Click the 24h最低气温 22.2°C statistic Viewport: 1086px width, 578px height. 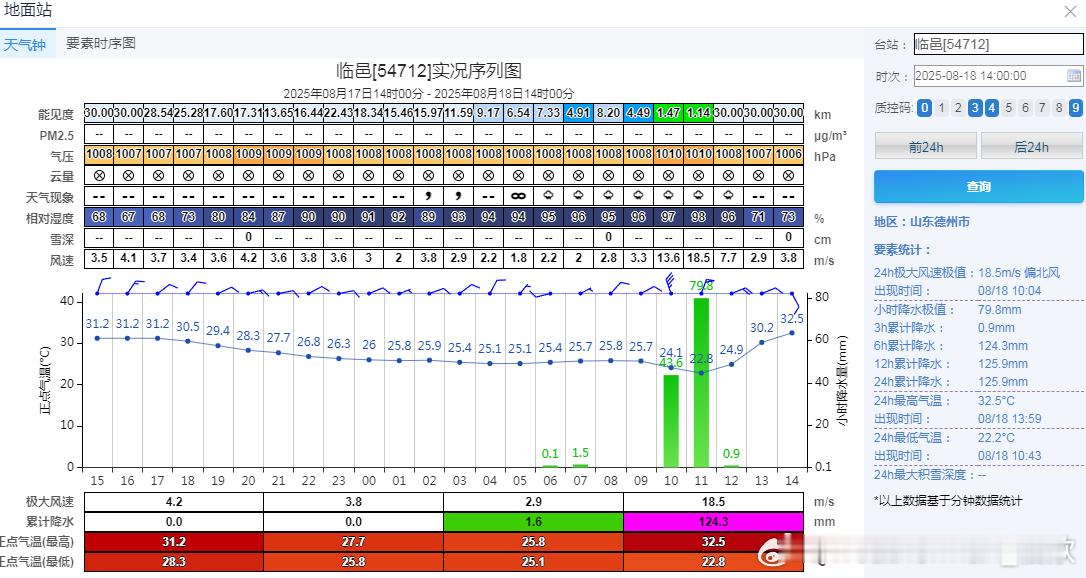pos(944,437)
